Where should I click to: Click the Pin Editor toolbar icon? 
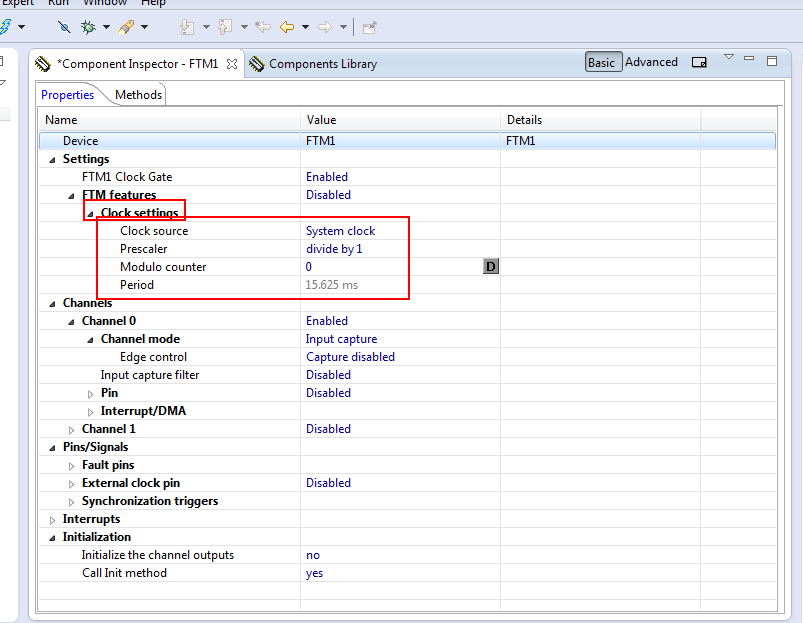point(370,27)
